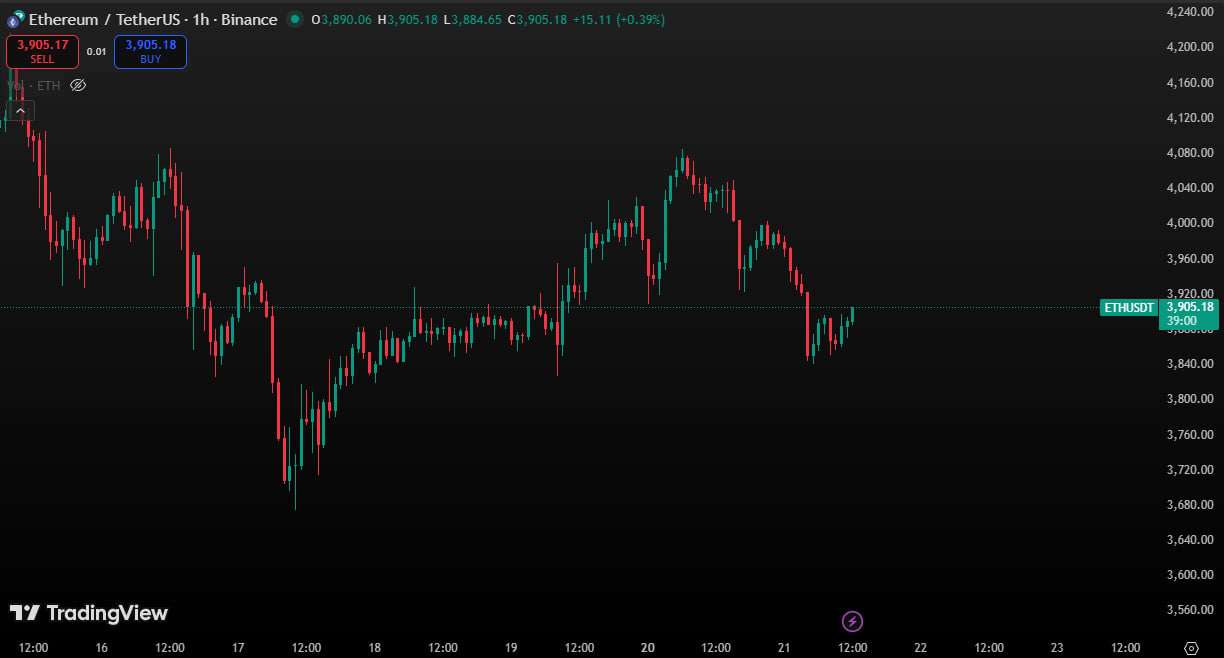Toggle Vol ETH indicator visibility eye icon
1224x658 pixels.
click(78, 86)
